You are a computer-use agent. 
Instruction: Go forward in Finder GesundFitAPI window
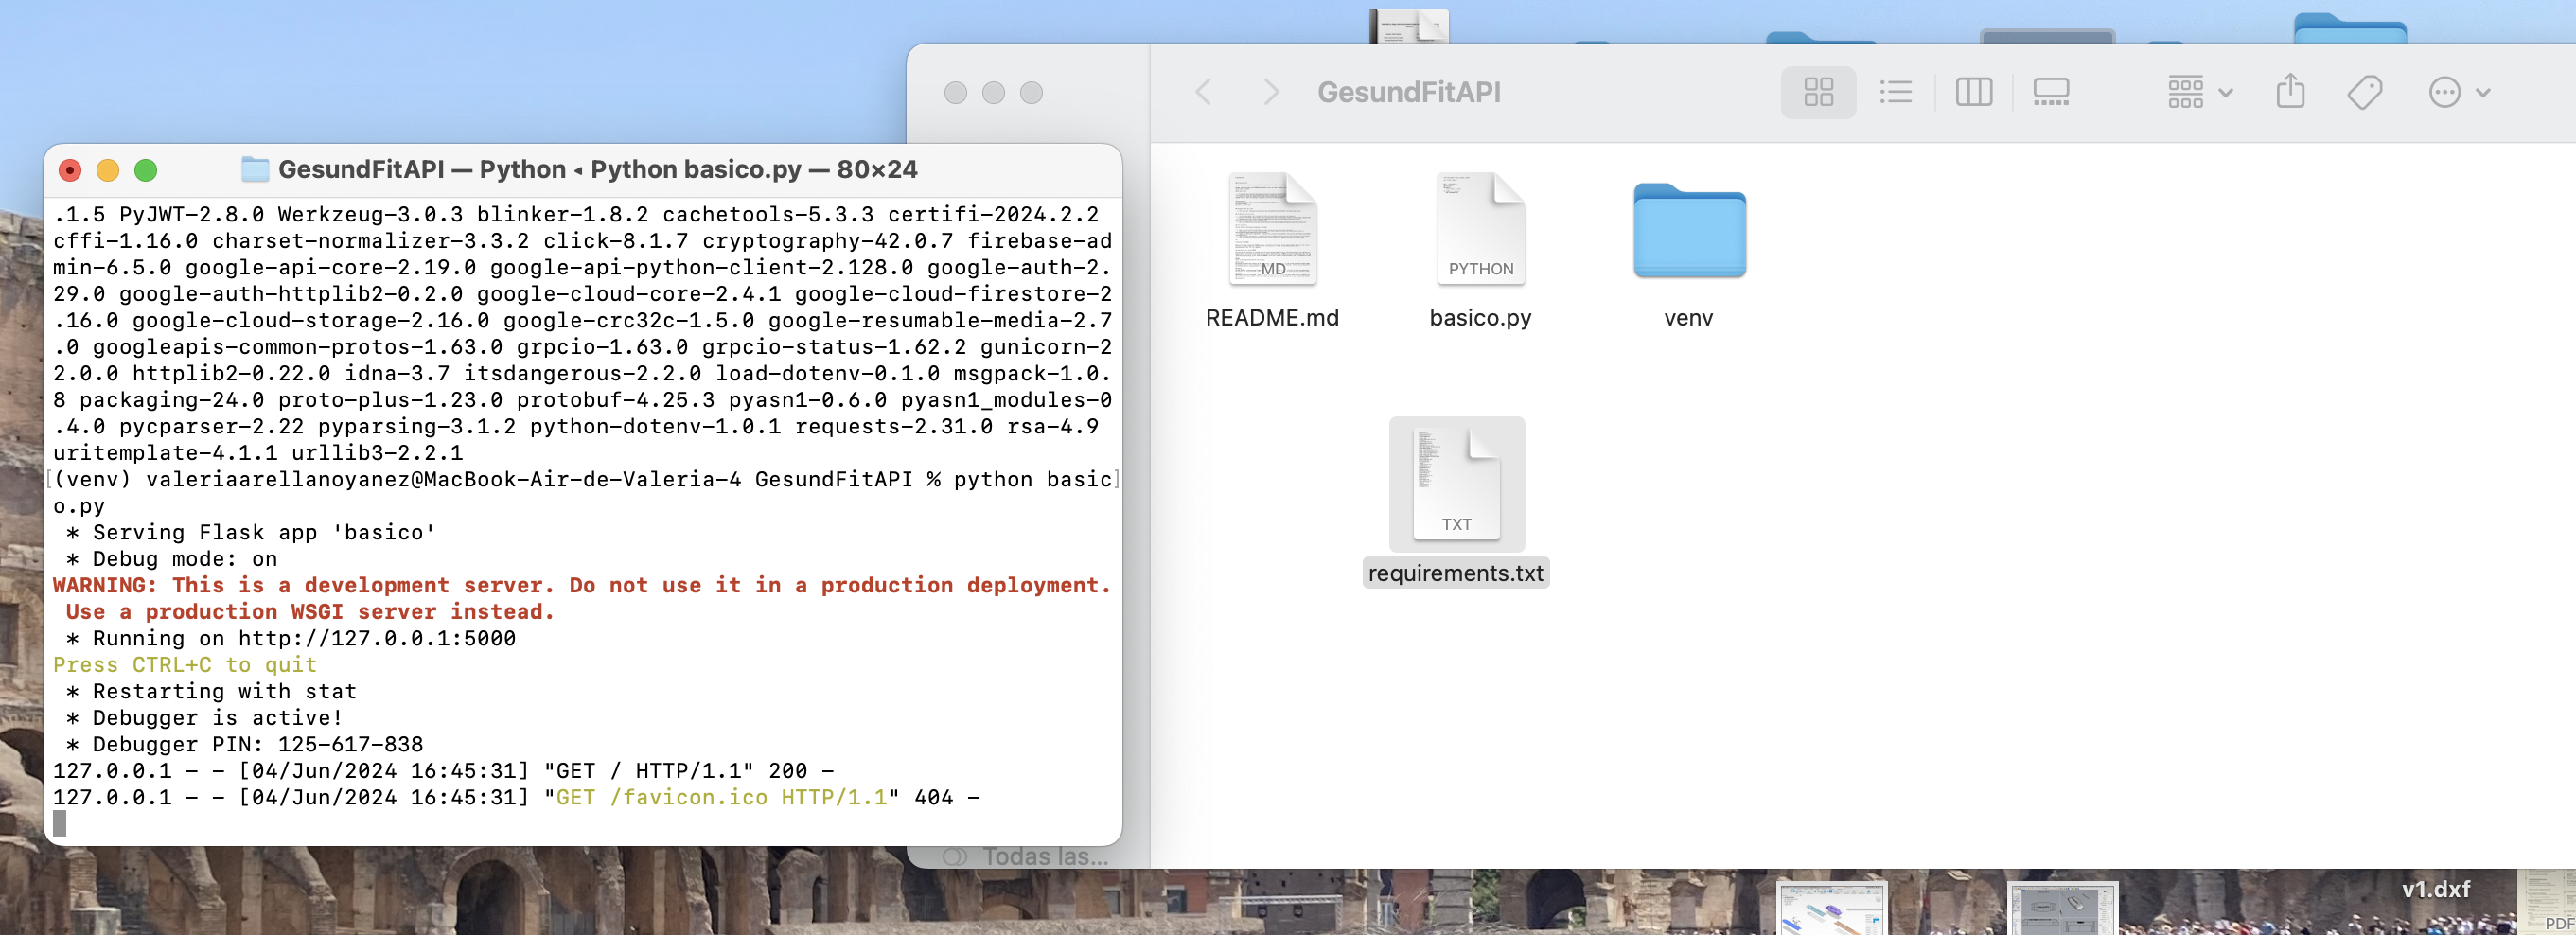click(x=1271, y=93)
